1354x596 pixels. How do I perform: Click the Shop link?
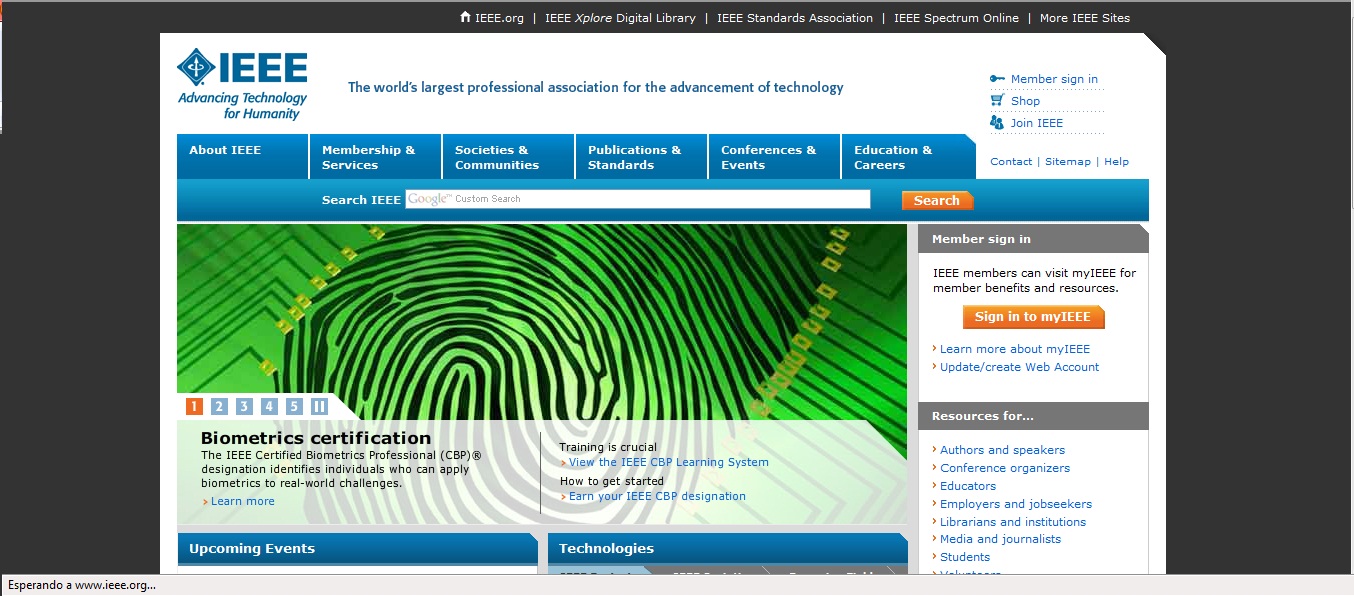(x=1025, y=101)
